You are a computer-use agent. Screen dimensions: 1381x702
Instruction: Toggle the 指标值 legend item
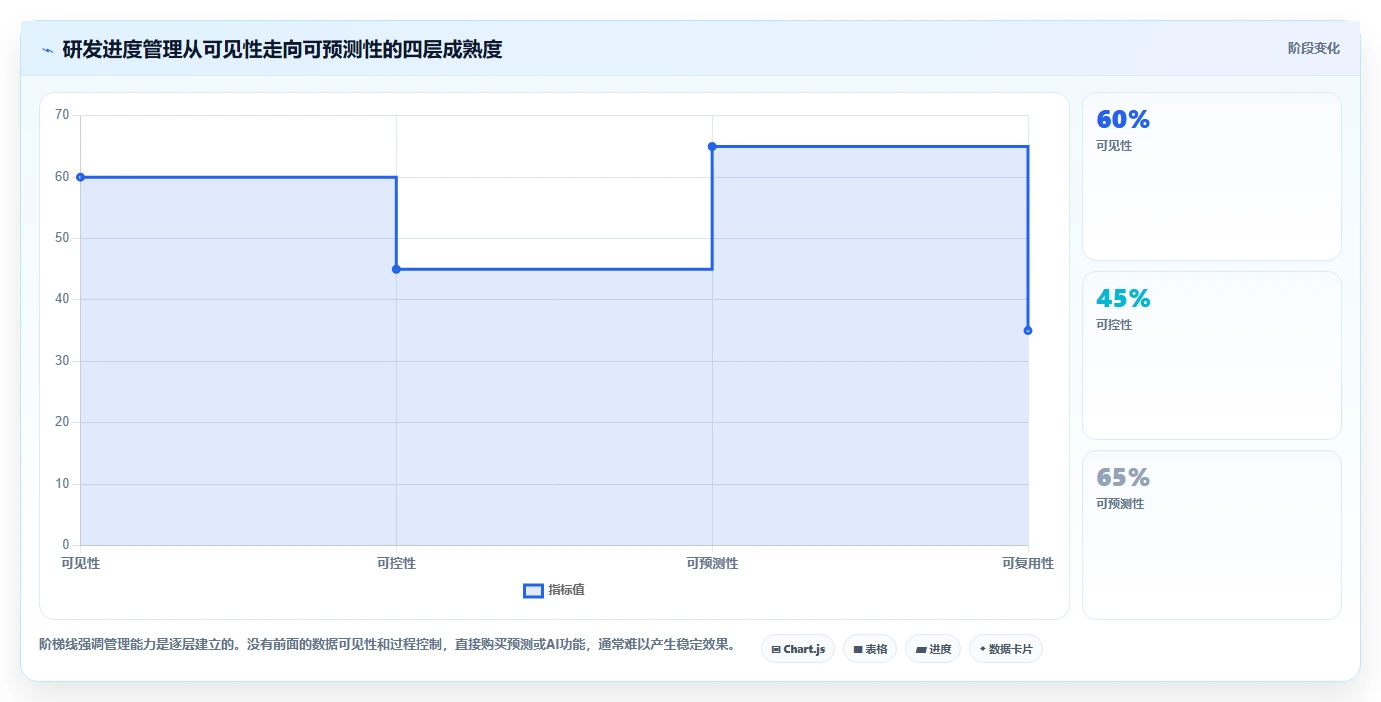pos(554,590)
